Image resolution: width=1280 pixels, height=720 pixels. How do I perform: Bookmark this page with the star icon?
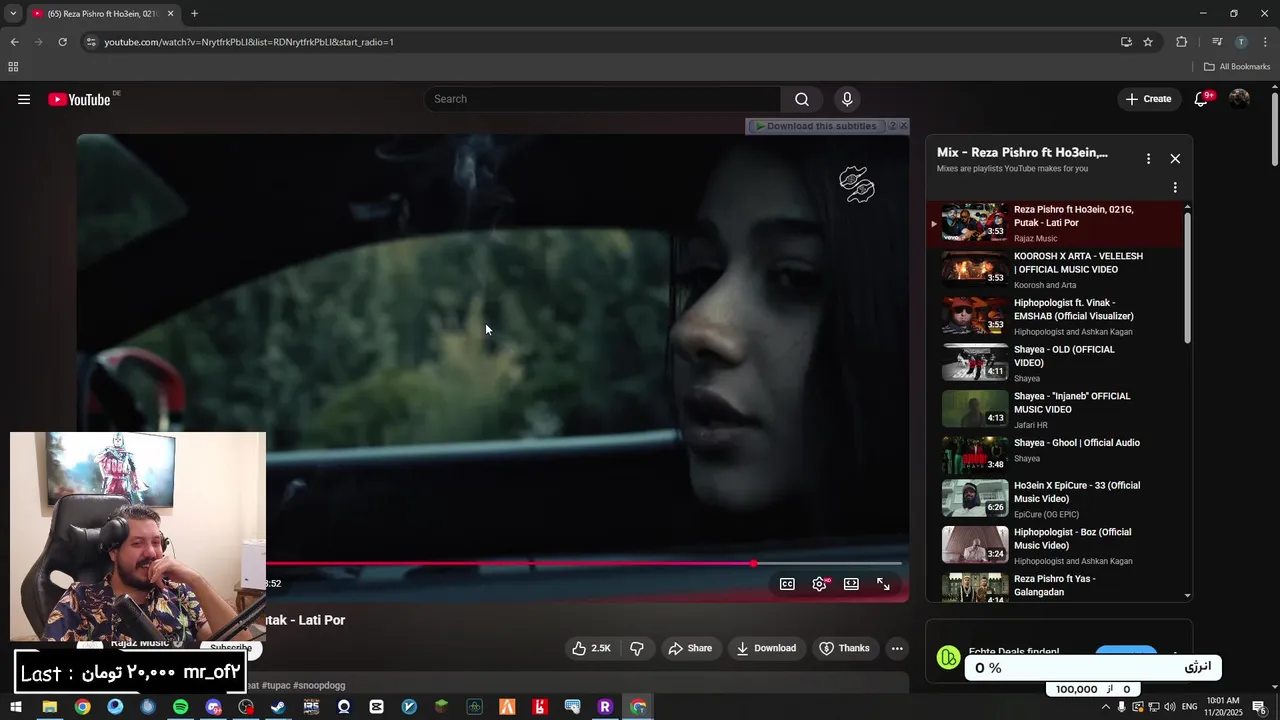(x=1148, y=42)
